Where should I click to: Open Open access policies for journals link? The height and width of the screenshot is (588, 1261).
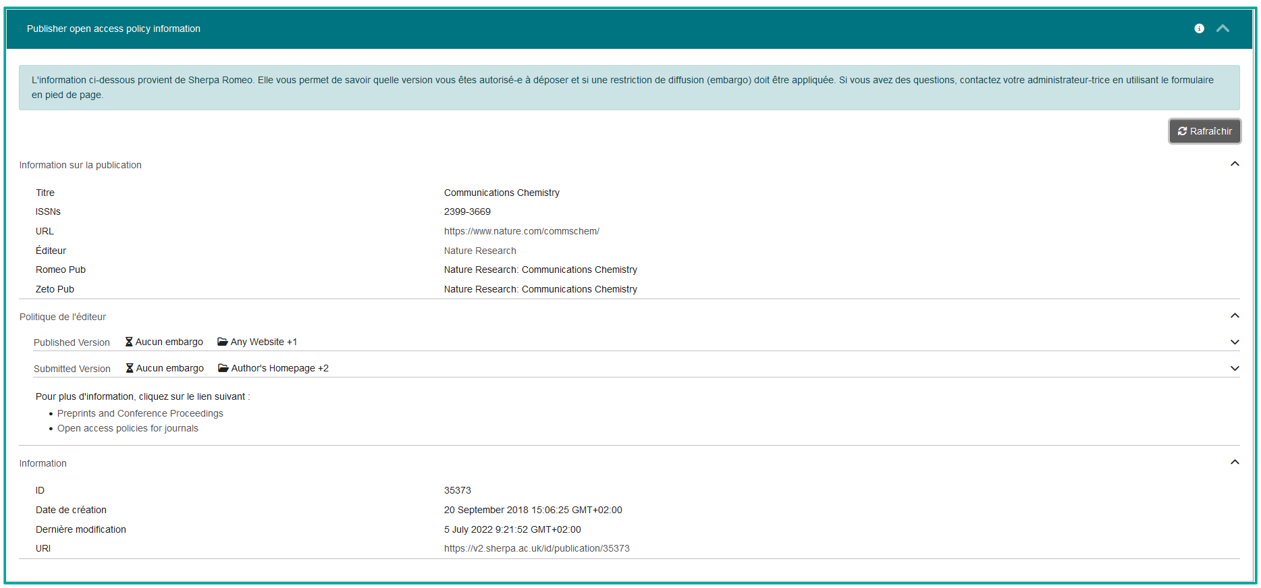[127, 428]
